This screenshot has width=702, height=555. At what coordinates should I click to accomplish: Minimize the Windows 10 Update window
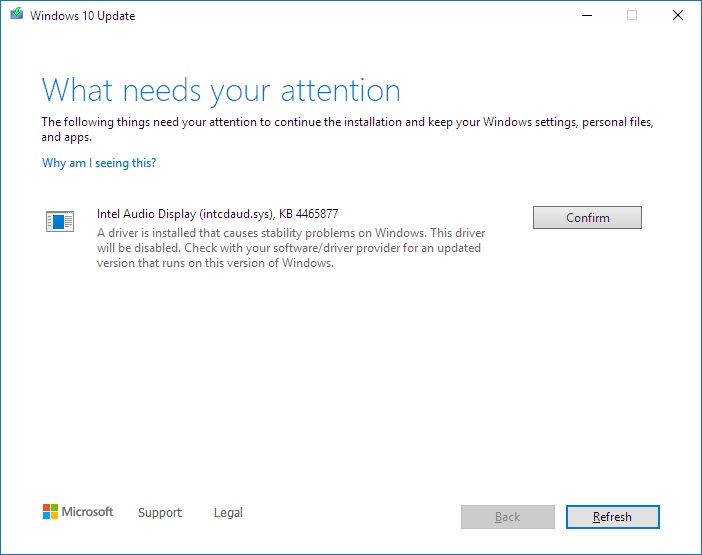pos(587,15)
